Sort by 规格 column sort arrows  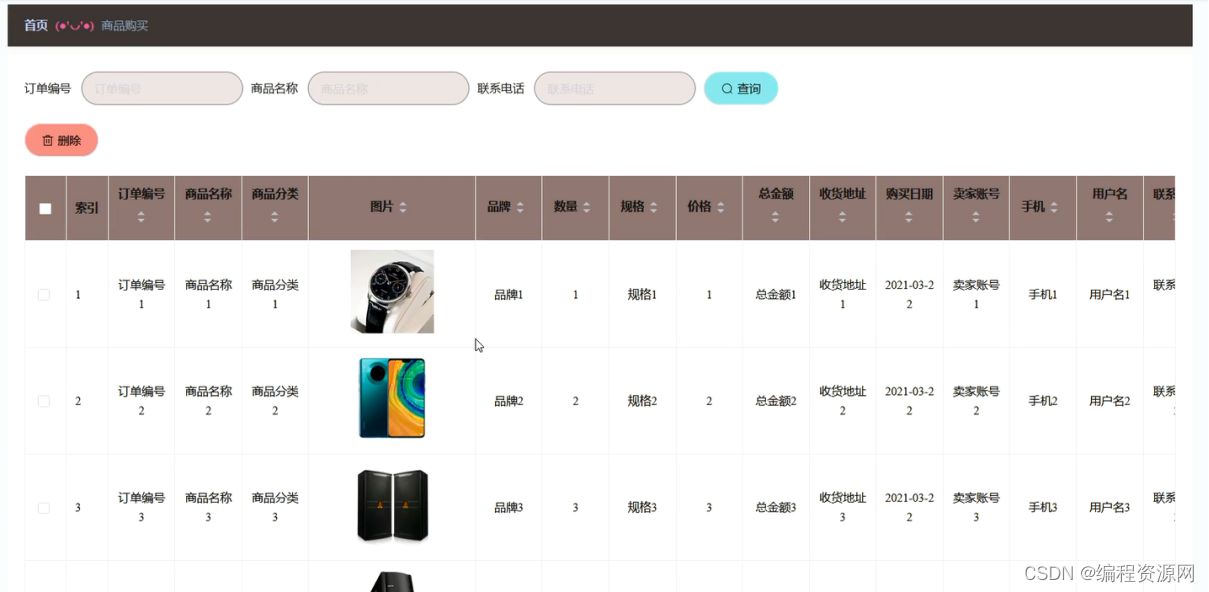653,207
